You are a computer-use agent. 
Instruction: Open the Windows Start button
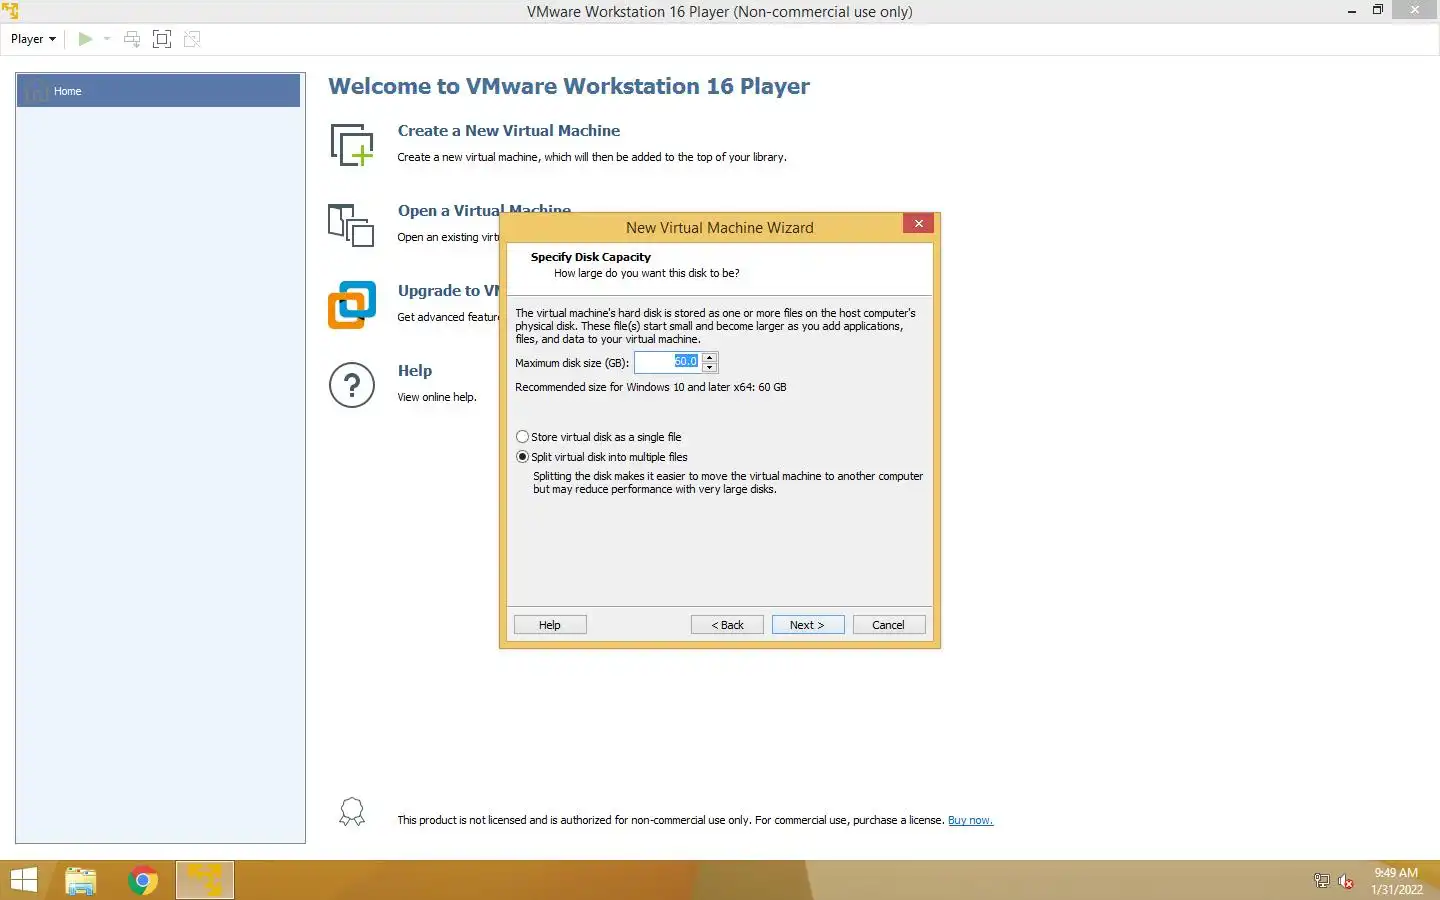23,880
